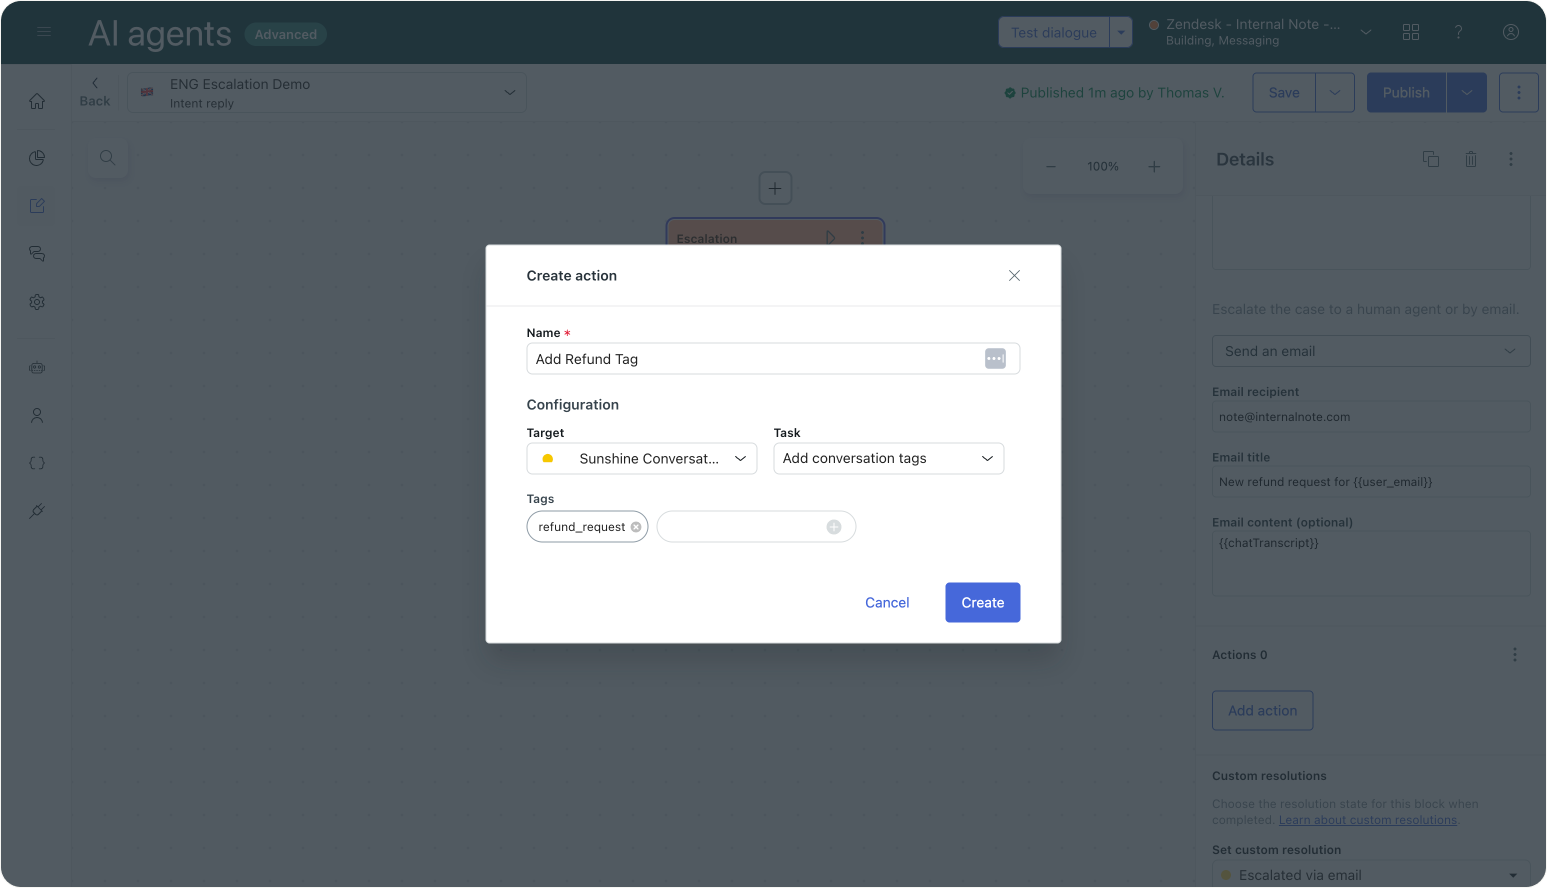Cancel the action creation
The height and width of the screenshot is (888, 1547).
point(886,603)
